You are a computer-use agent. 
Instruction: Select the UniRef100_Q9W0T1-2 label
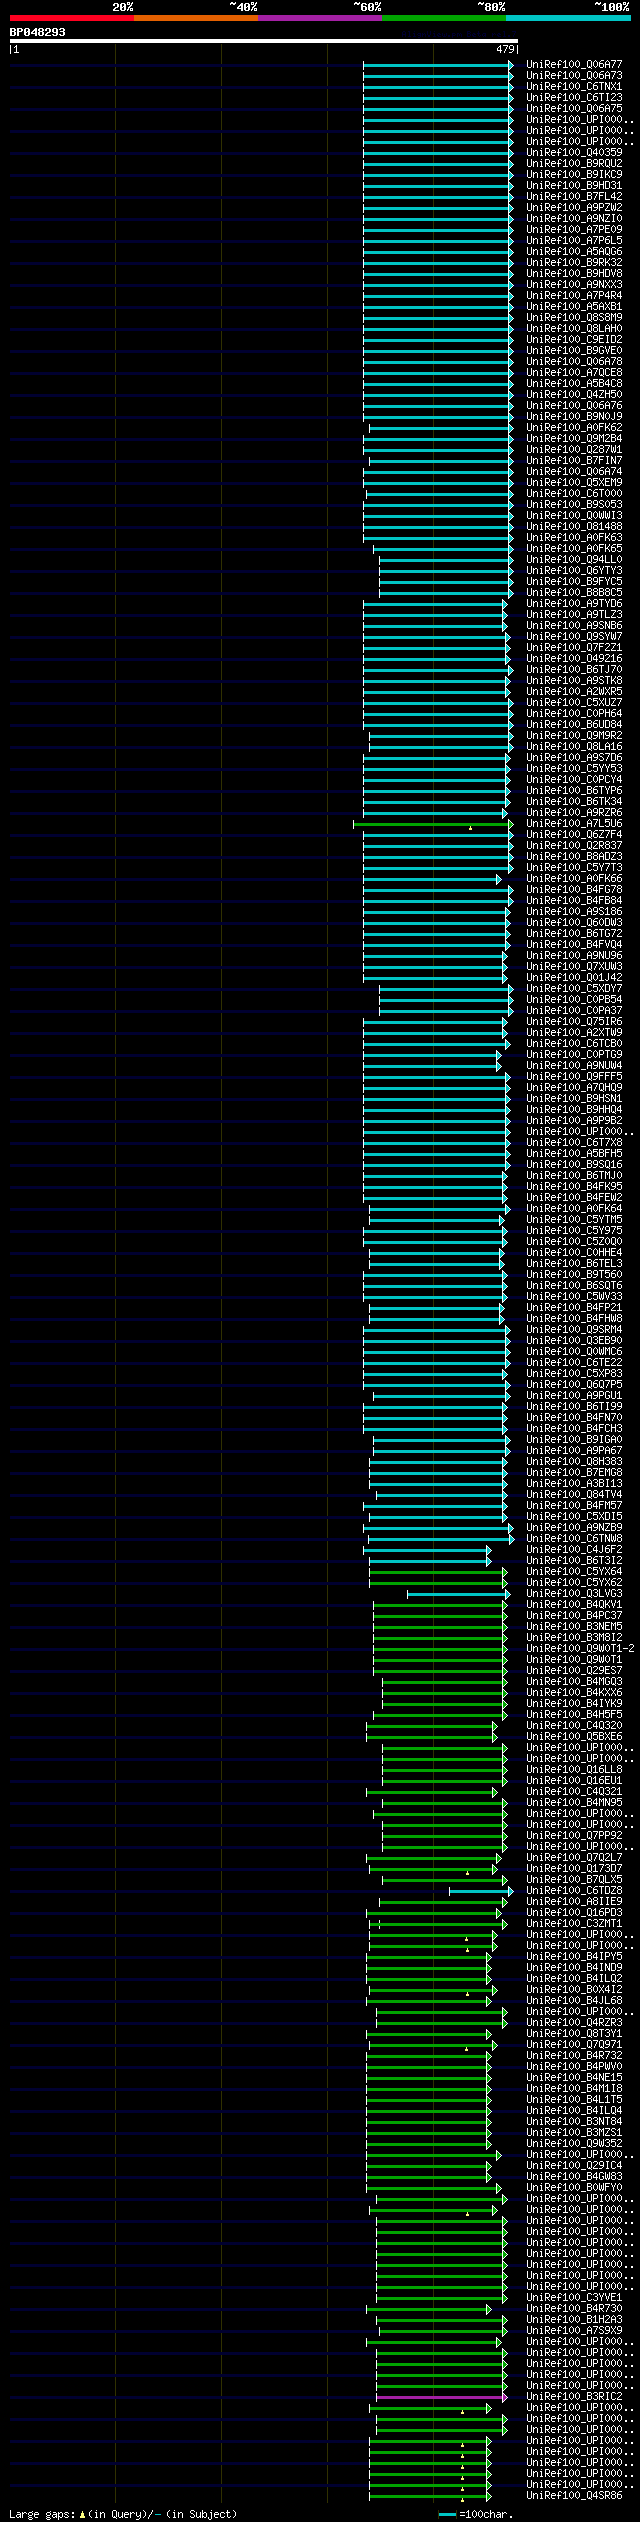click(x=580, y=1649)
